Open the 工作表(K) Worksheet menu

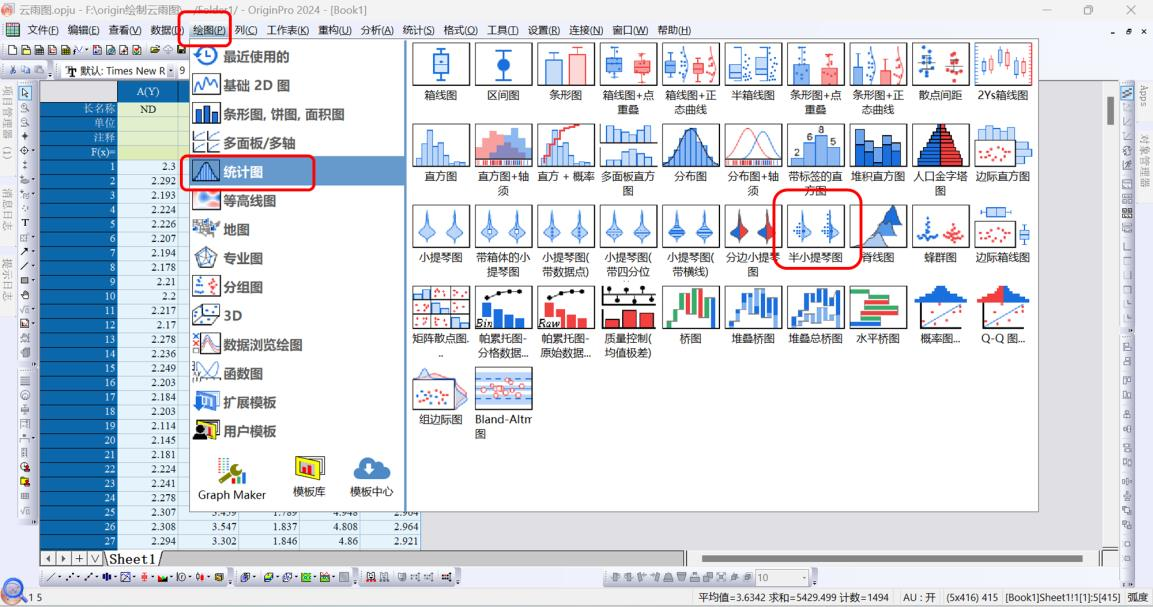288,30
